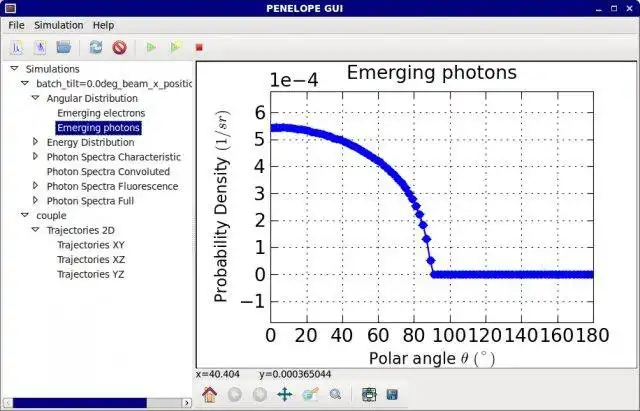The width and height of the screenshot is (640, 411).
Task: Open the Simulation menu
Action: coord(58,25)
